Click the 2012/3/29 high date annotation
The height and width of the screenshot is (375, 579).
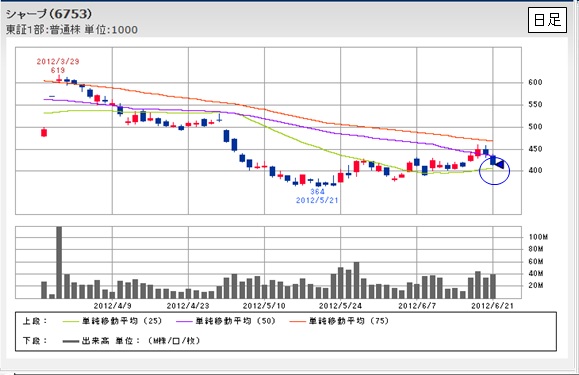[x=58, y=62]
